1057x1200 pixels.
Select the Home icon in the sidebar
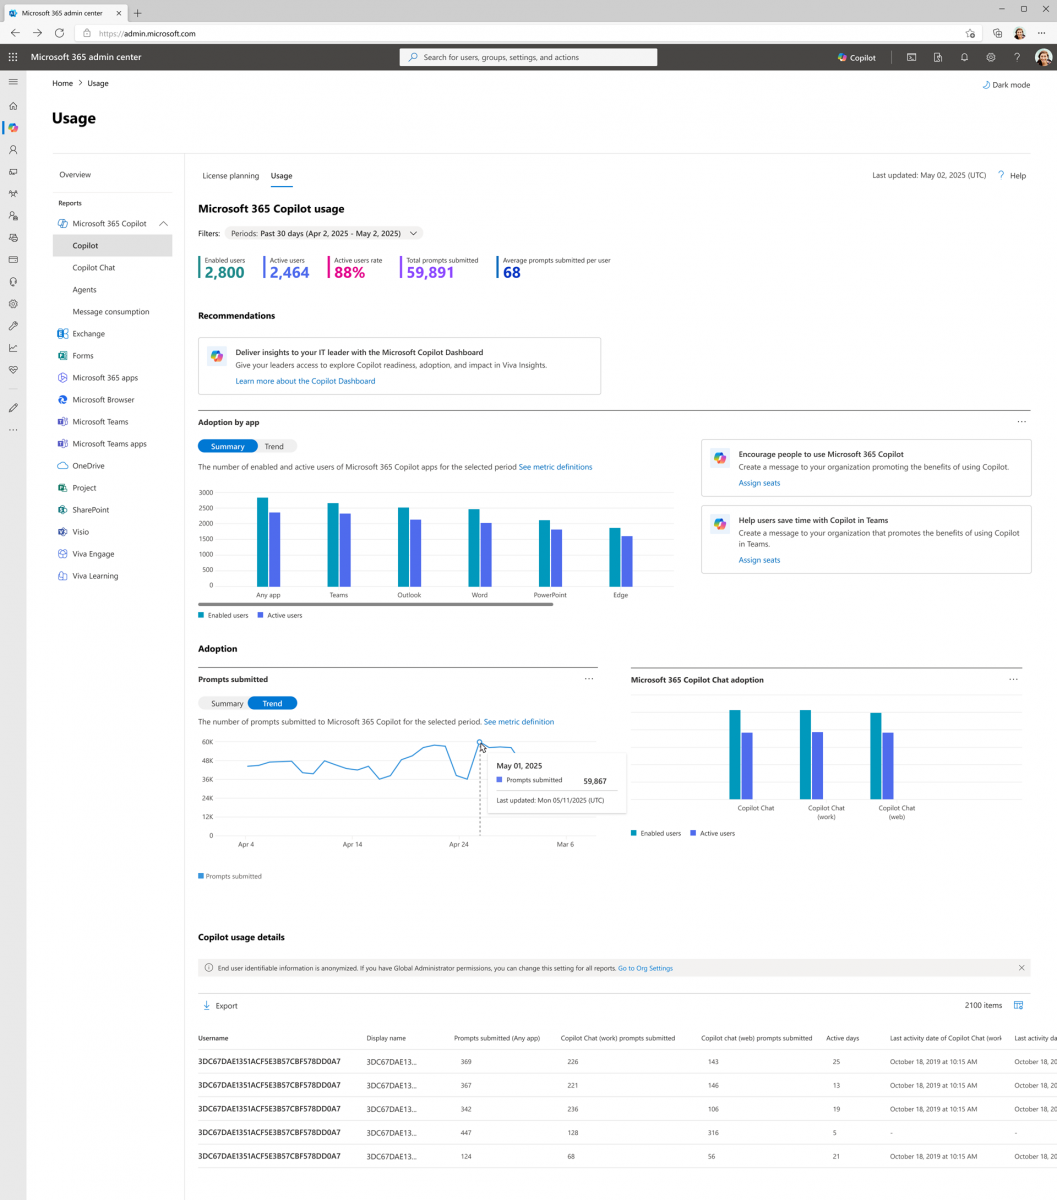tap(12, 105)
